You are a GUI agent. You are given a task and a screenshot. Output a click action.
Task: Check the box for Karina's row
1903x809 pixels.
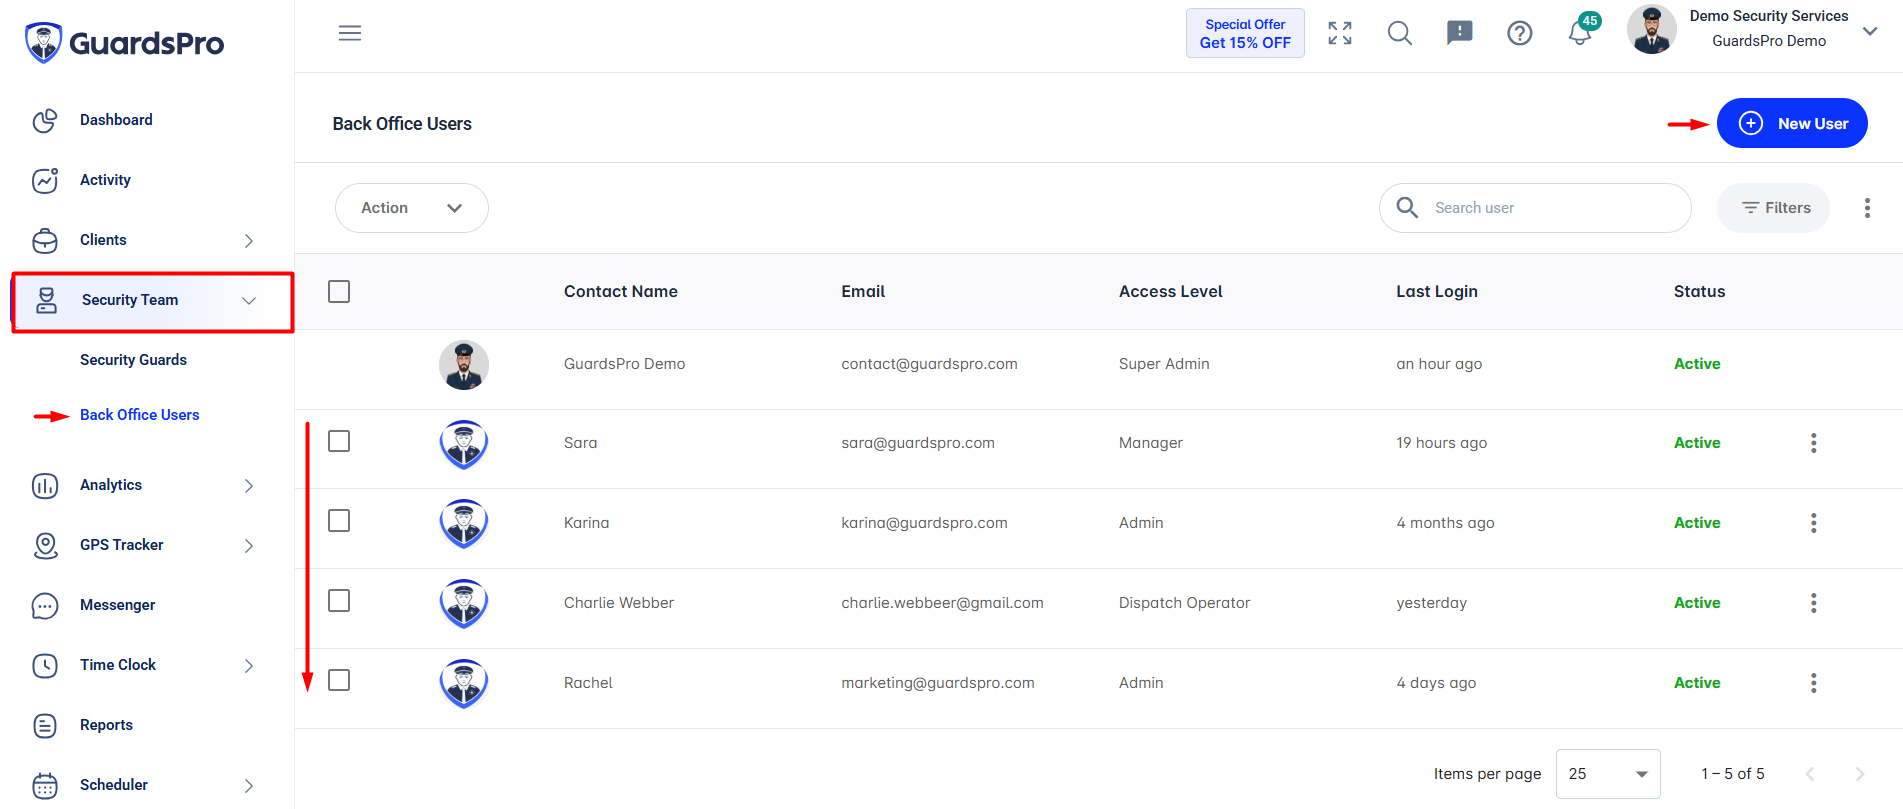point(339,521)
